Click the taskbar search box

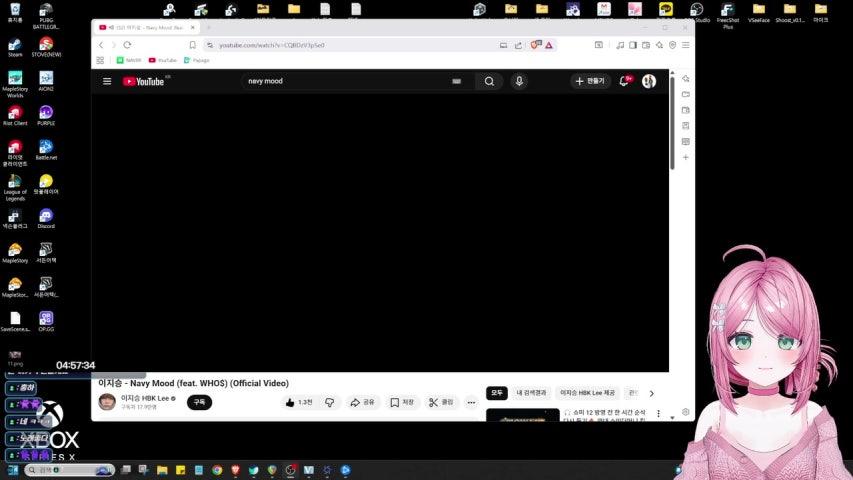click(69, 470)
